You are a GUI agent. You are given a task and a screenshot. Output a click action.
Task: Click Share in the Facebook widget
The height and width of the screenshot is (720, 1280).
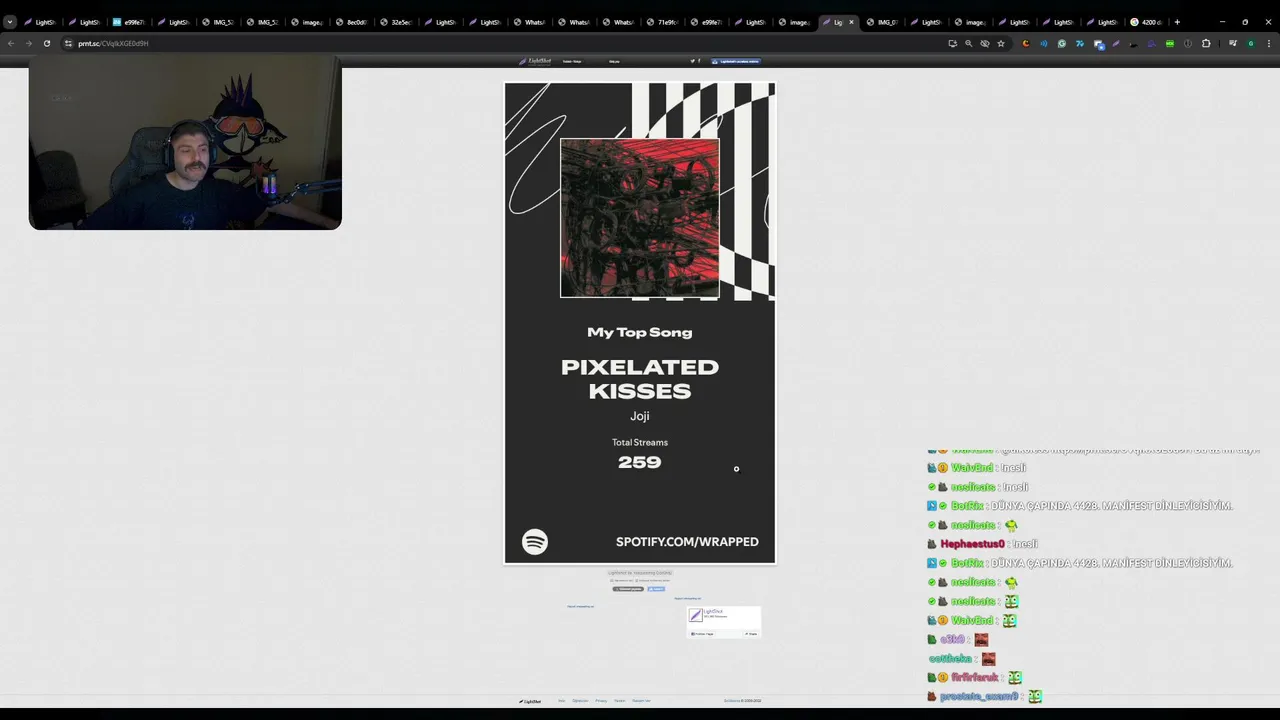pyautogui.click(x=751, y=634)
